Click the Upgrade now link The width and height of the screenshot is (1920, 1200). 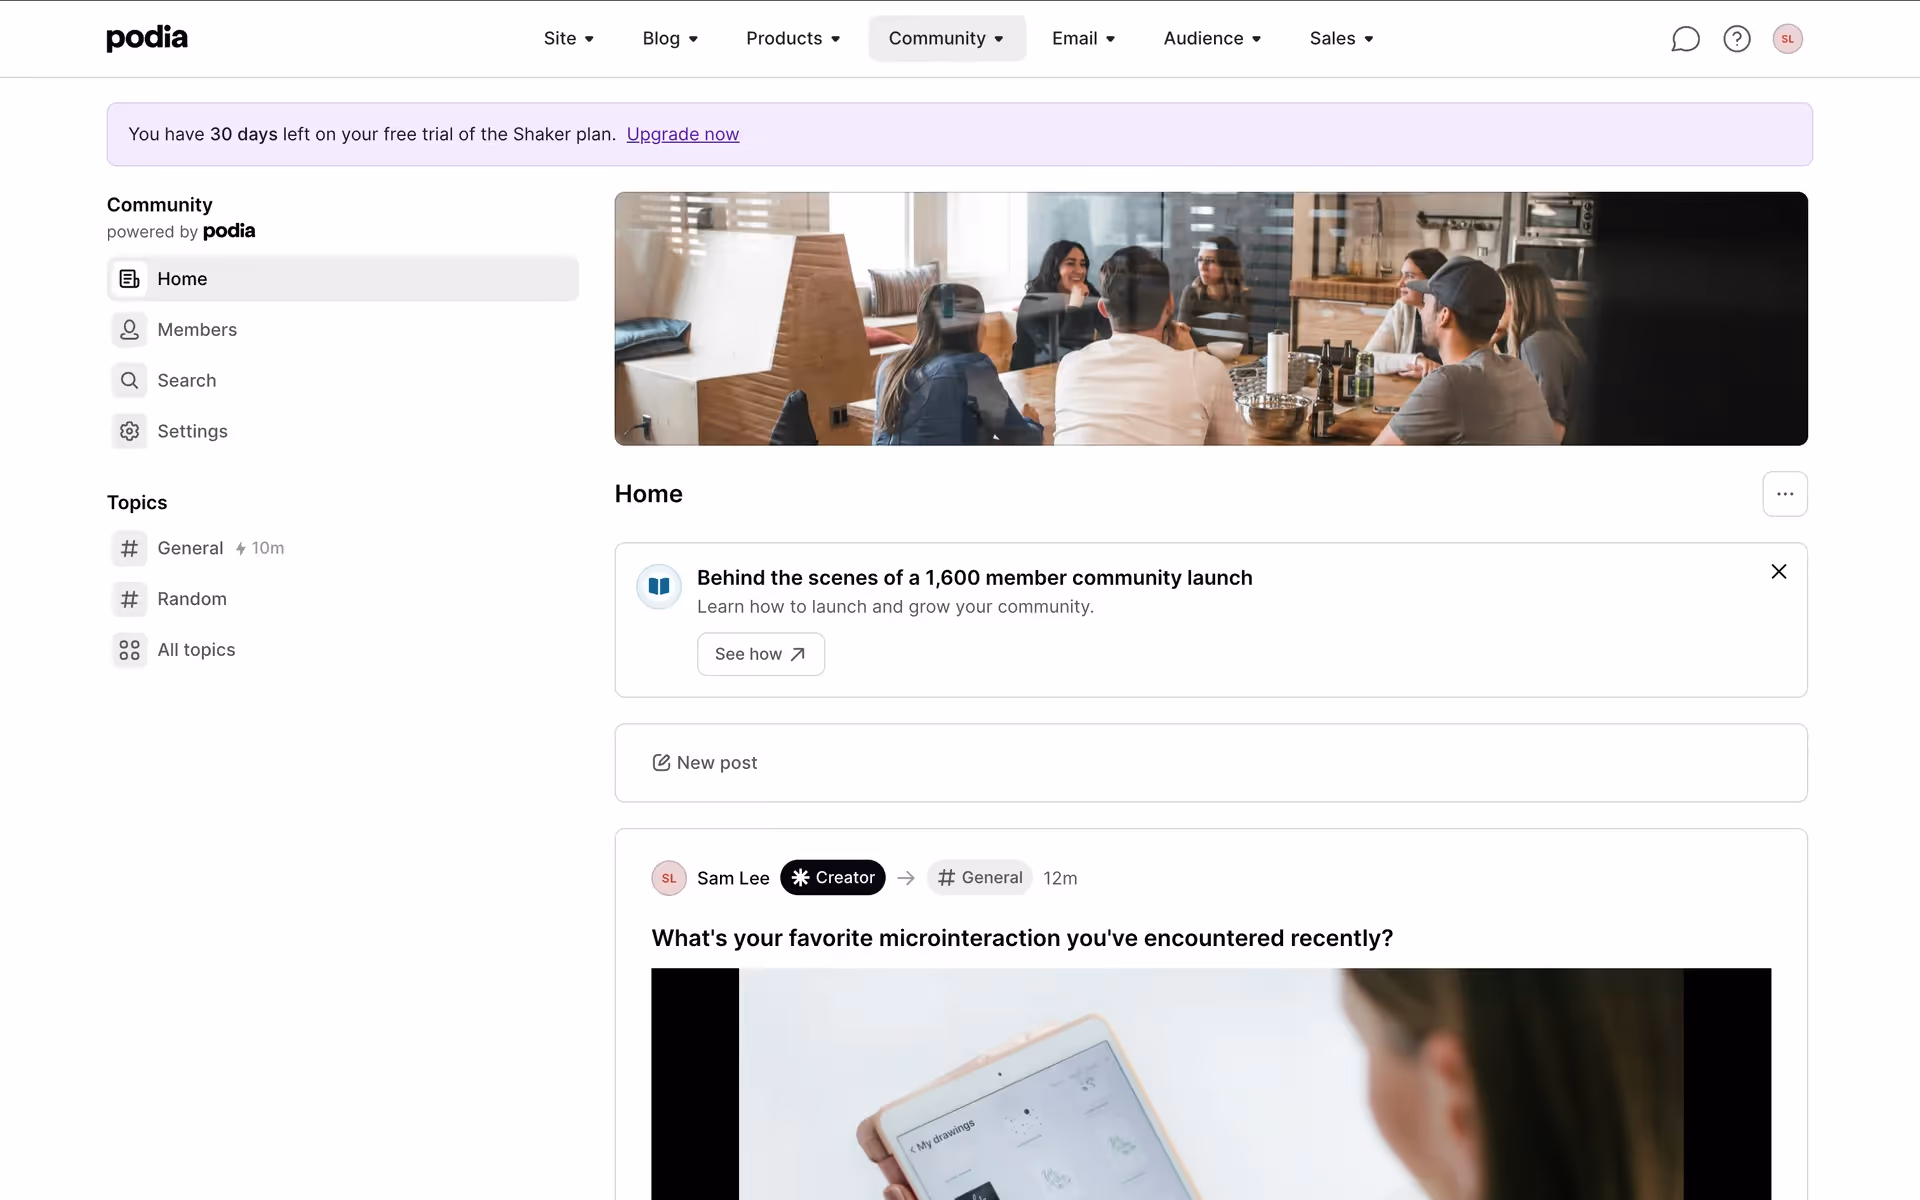(x=682, y=134)
